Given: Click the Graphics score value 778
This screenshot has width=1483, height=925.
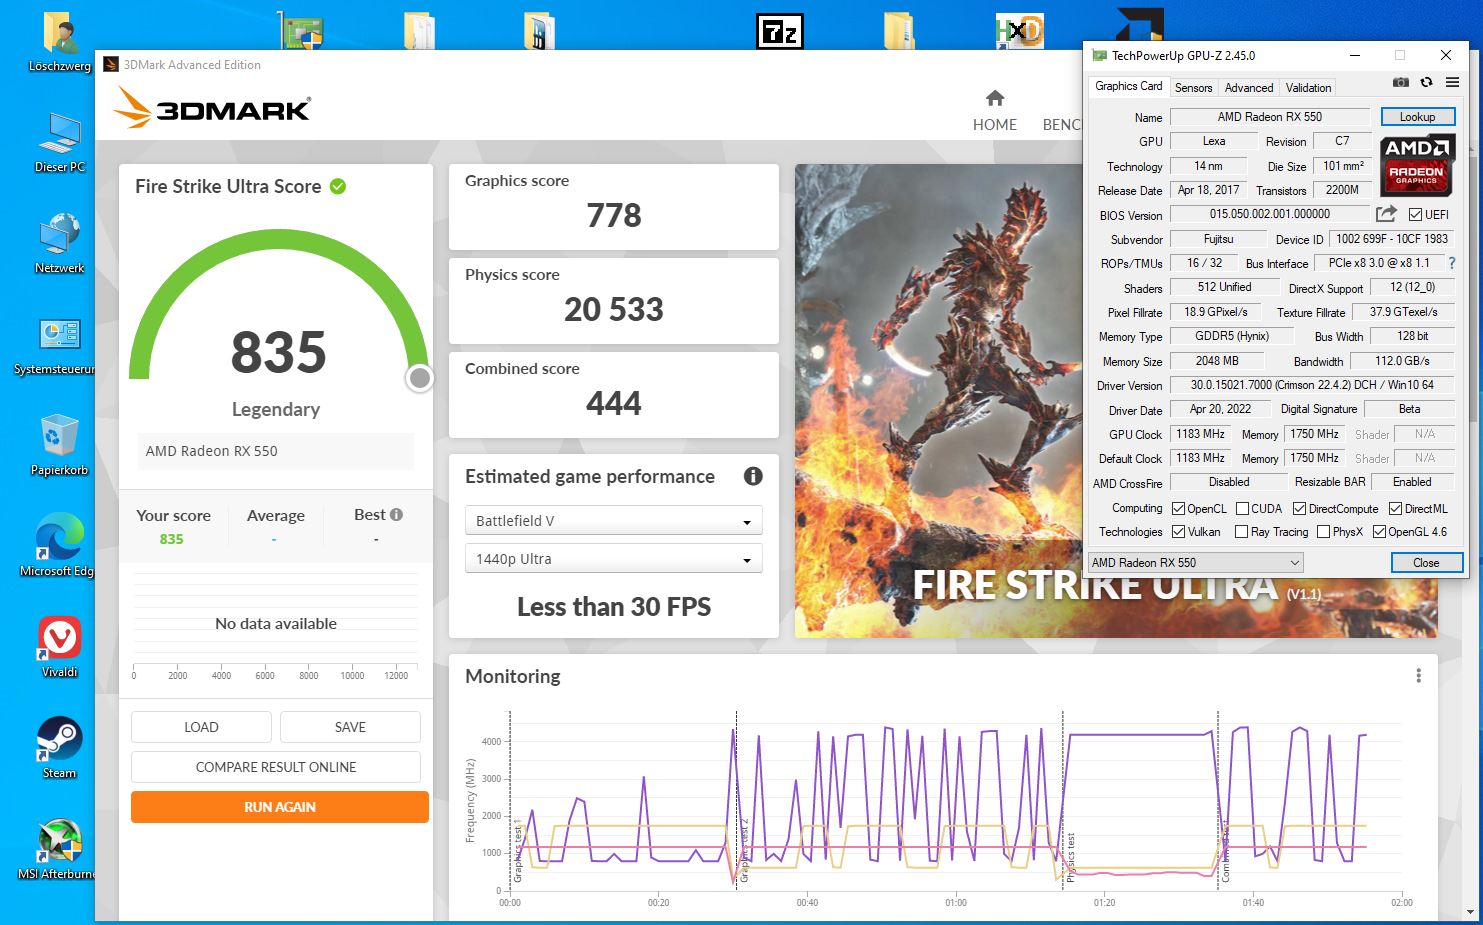Looking at the screenshot, I should pos(614,215).
